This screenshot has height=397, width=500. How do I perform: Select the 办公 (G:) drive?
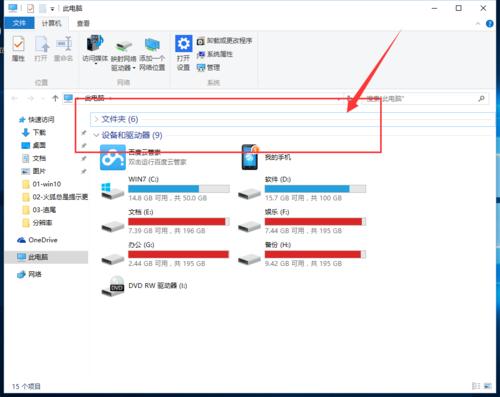(x=166, y=254)
